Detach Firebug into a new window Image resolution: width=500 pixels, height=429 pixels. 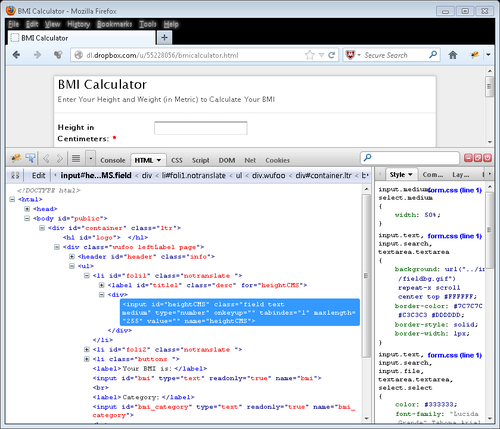(478, 158)
